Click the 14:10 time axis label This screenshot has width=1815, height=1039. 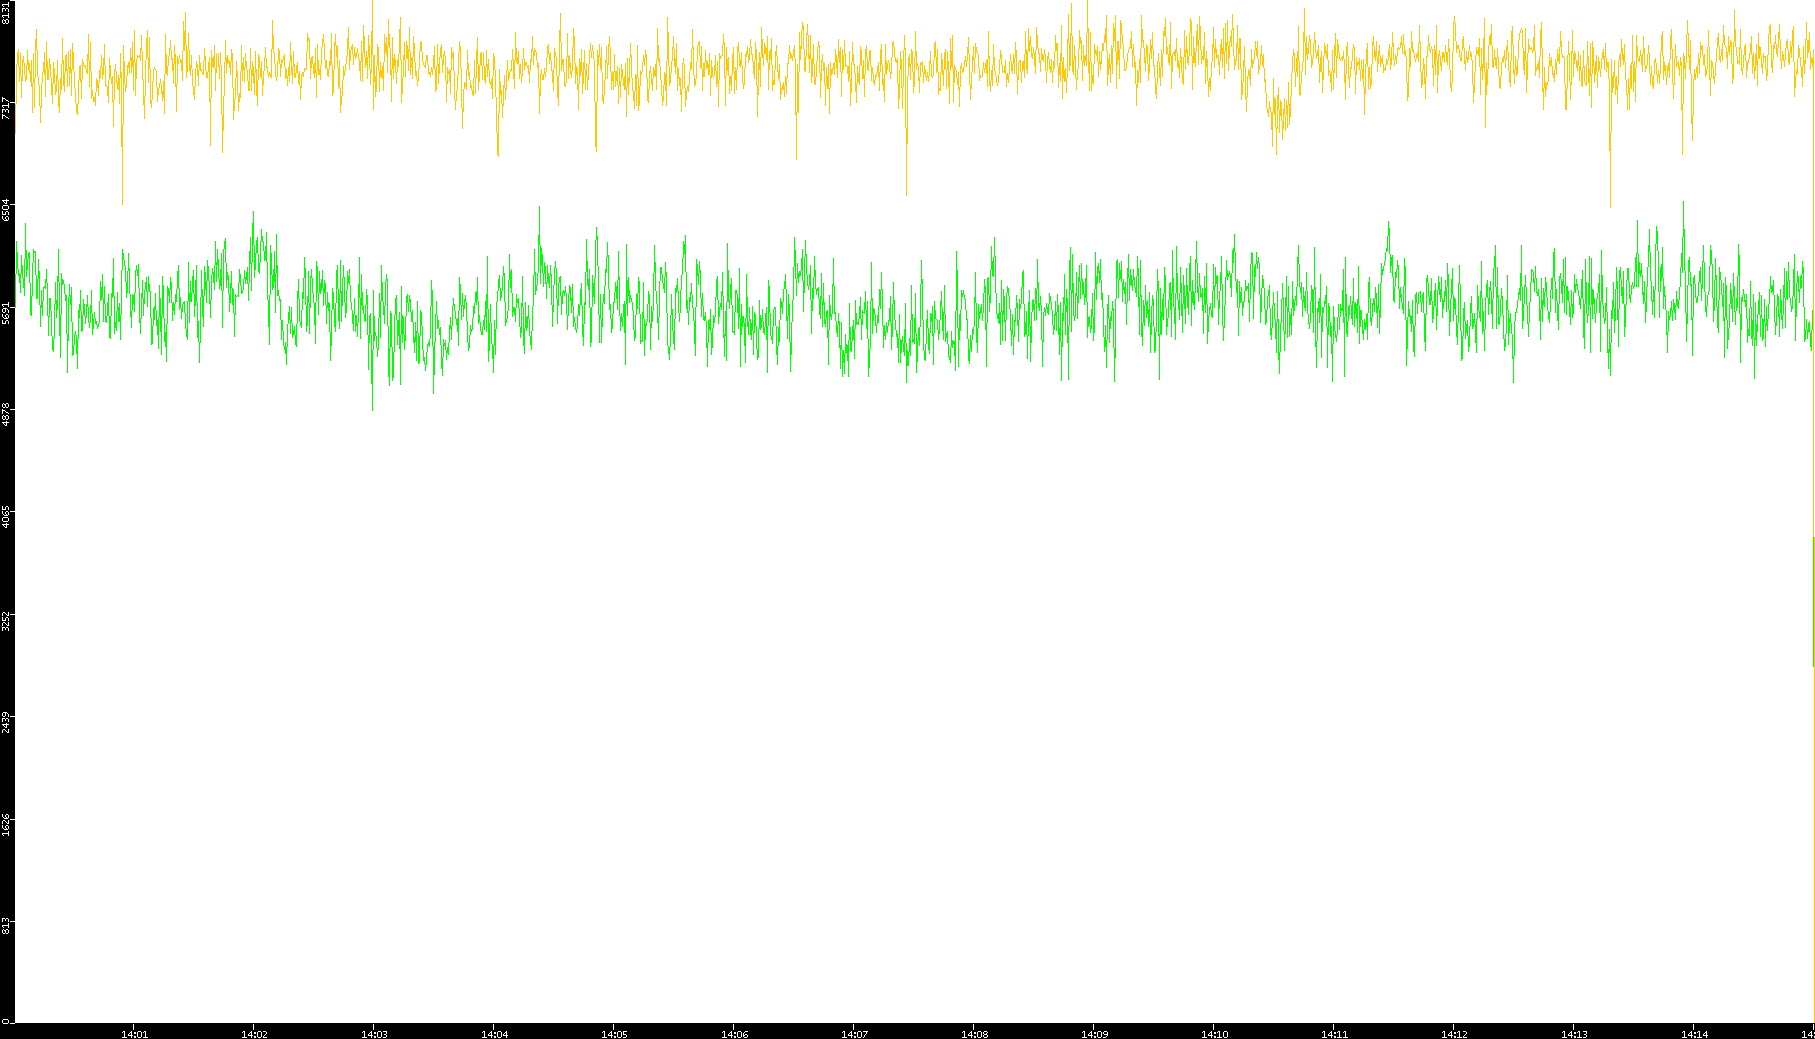coord(1214,1034)
